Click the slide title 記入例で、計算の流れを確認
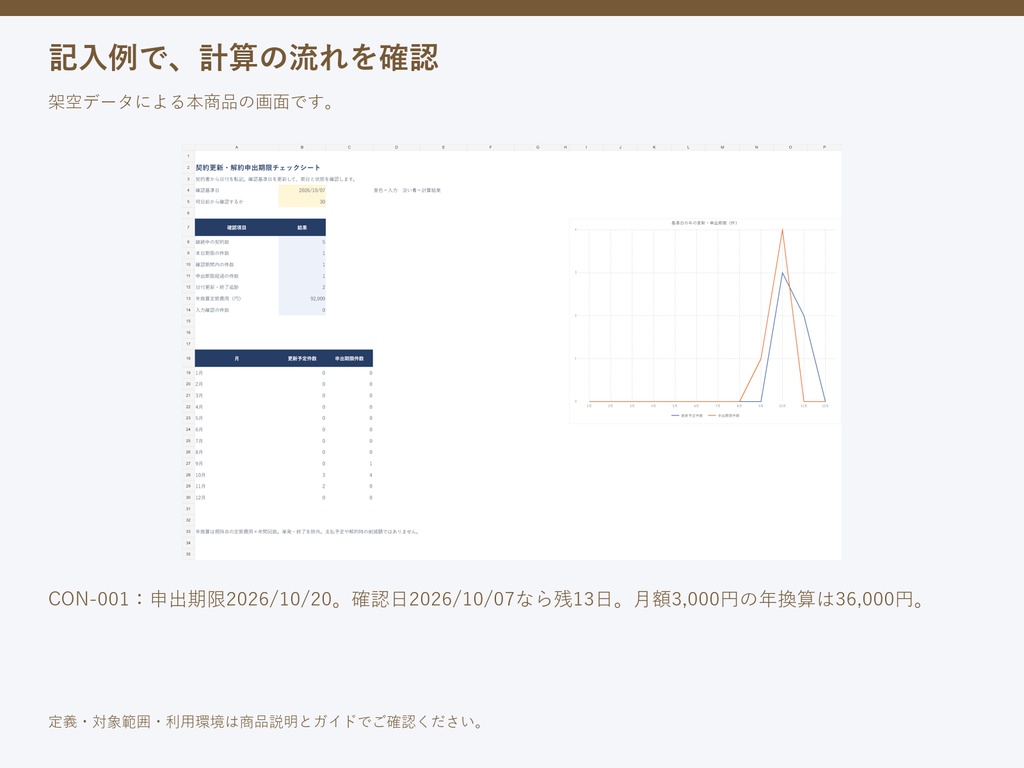 click(x=244, y=57)
